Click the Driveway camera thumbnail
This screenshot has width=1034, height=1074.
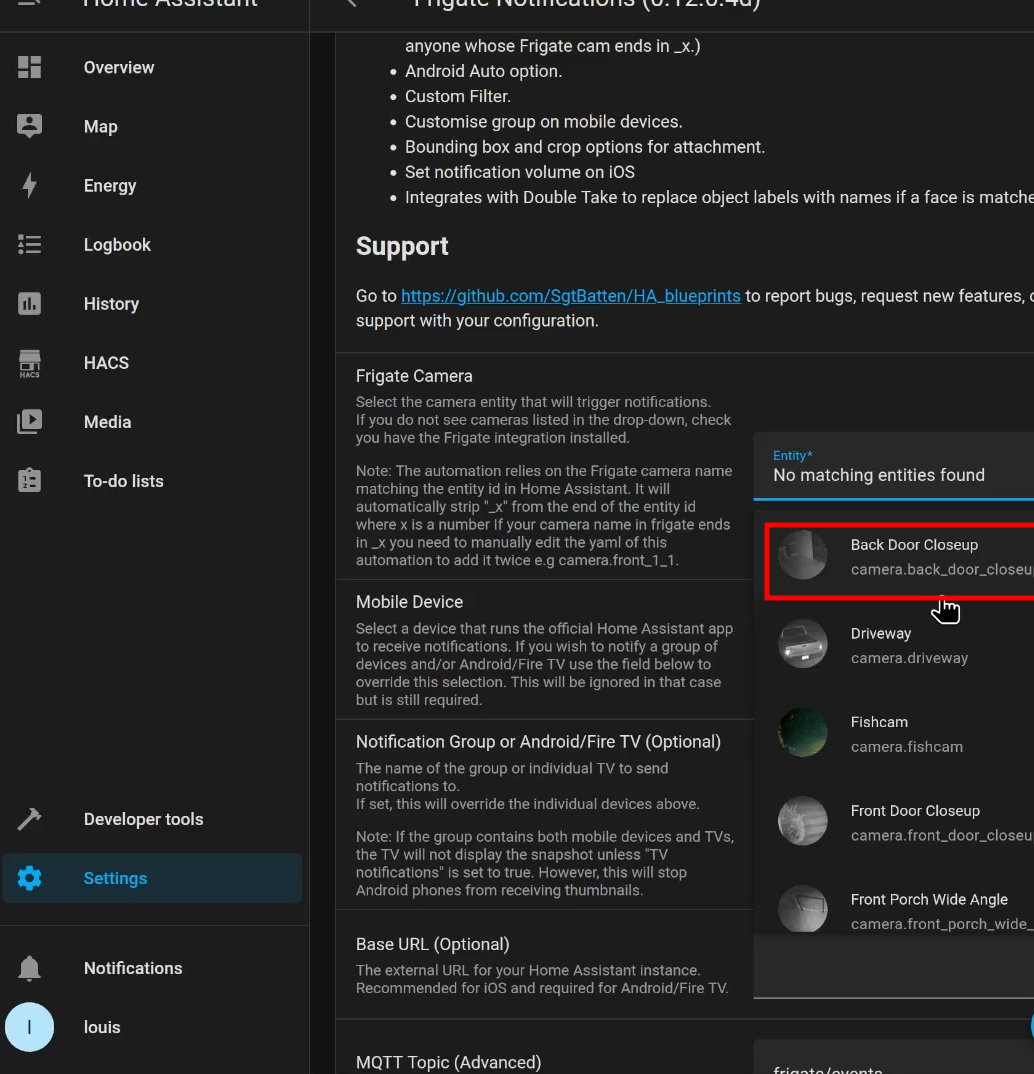(803, 644)
